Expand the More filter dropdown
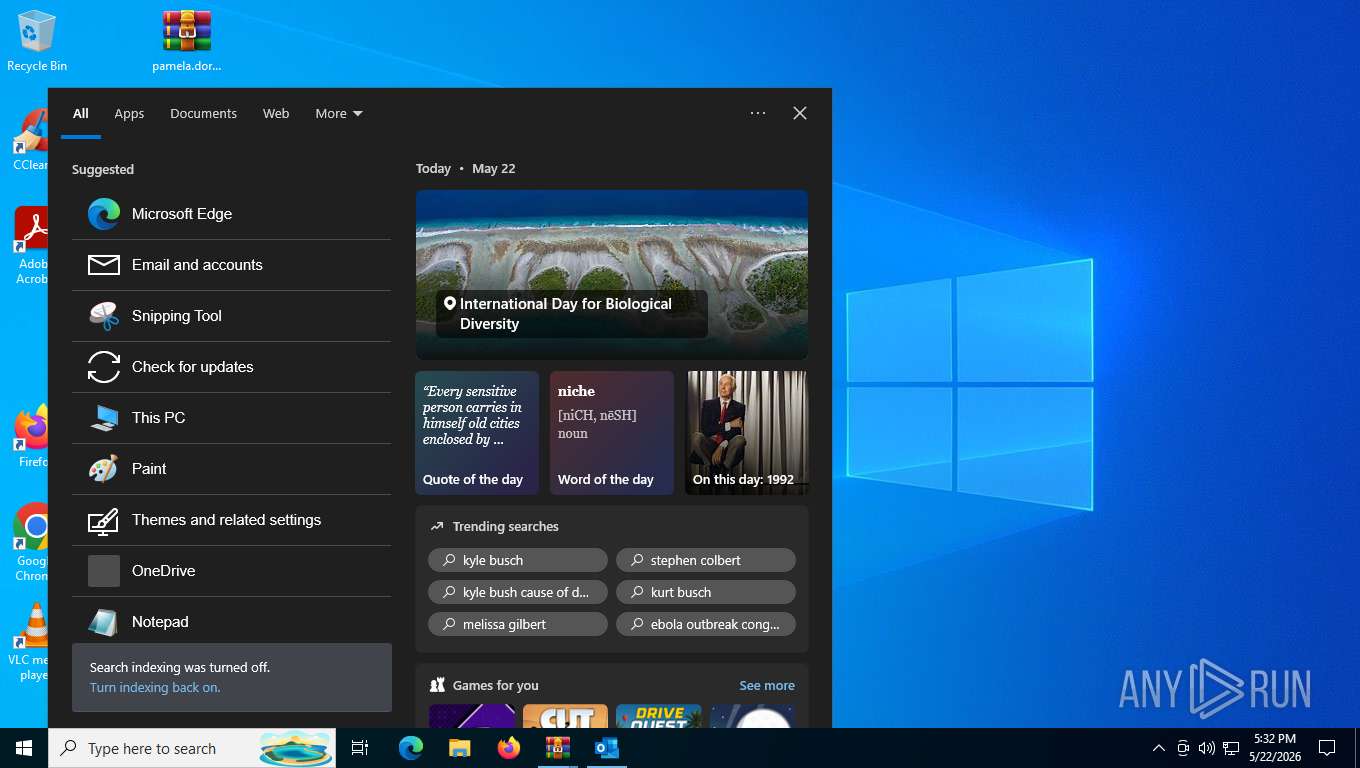 tap(339, 114)
